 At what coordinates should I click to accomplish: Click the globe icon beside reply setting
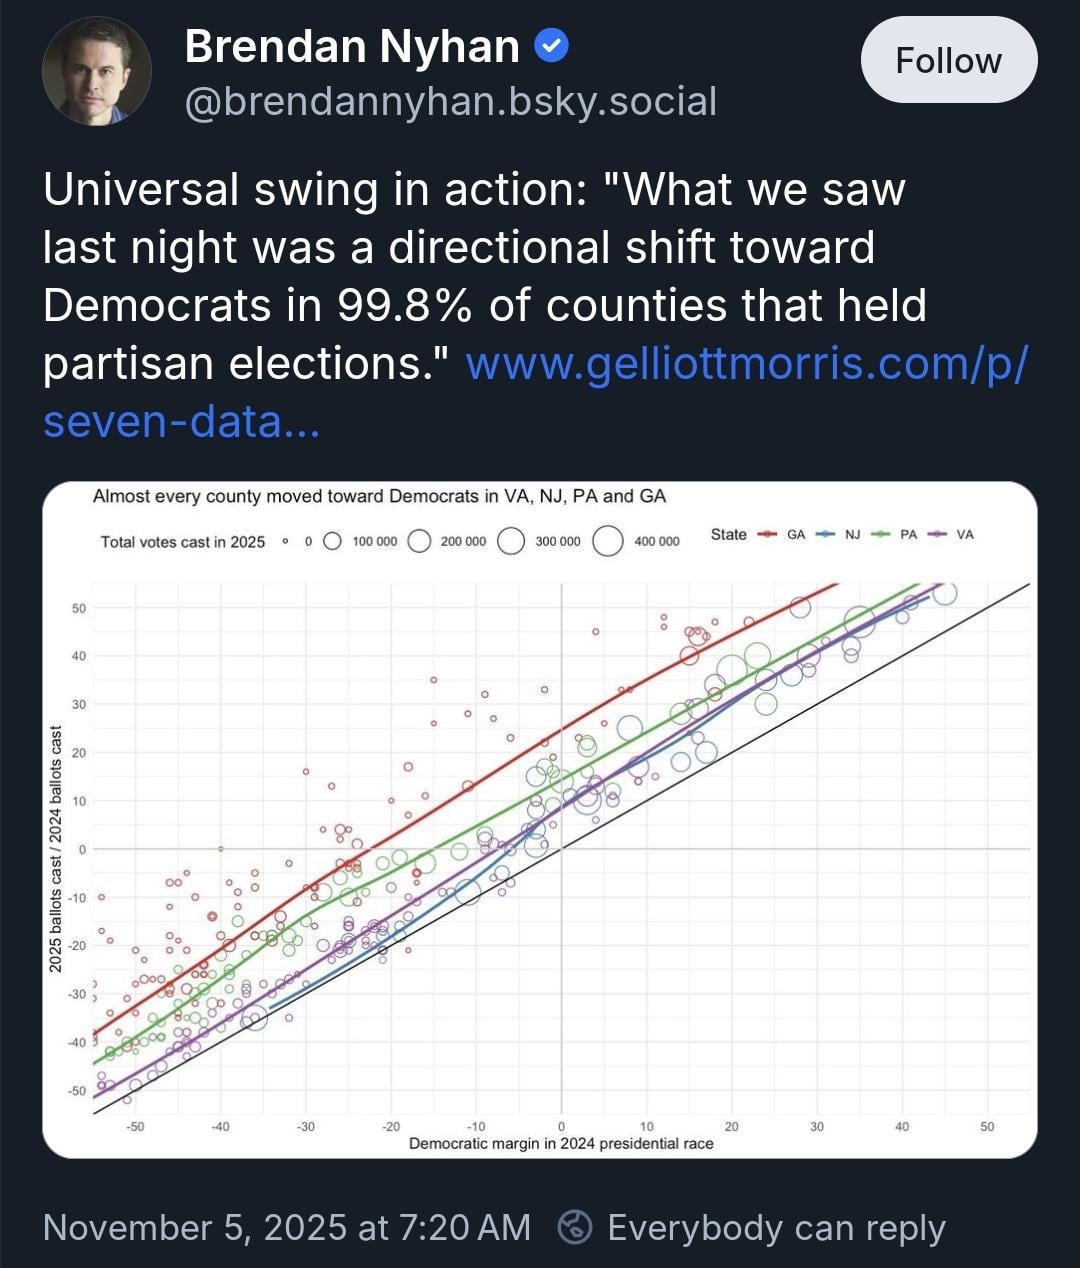(x=575, y=1228)
